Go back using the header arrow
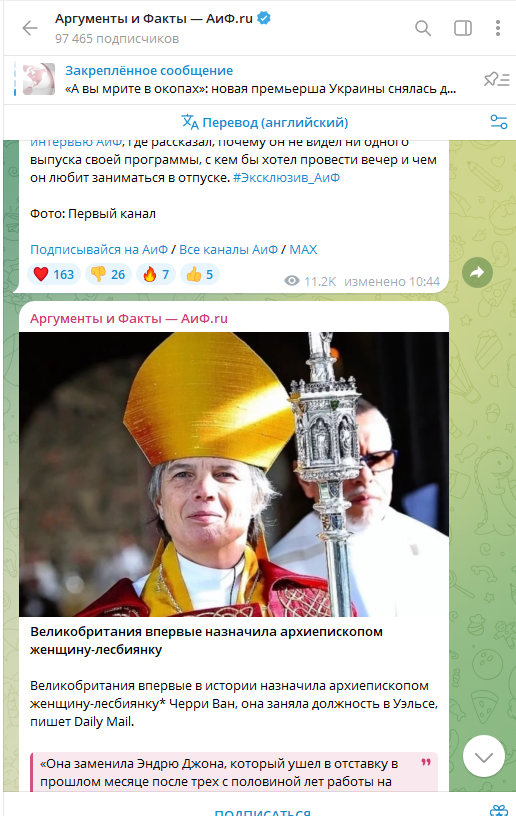Image resolution: width=516 pixels, height=816 pixels. pyautogui.click(x=30, y=28)
